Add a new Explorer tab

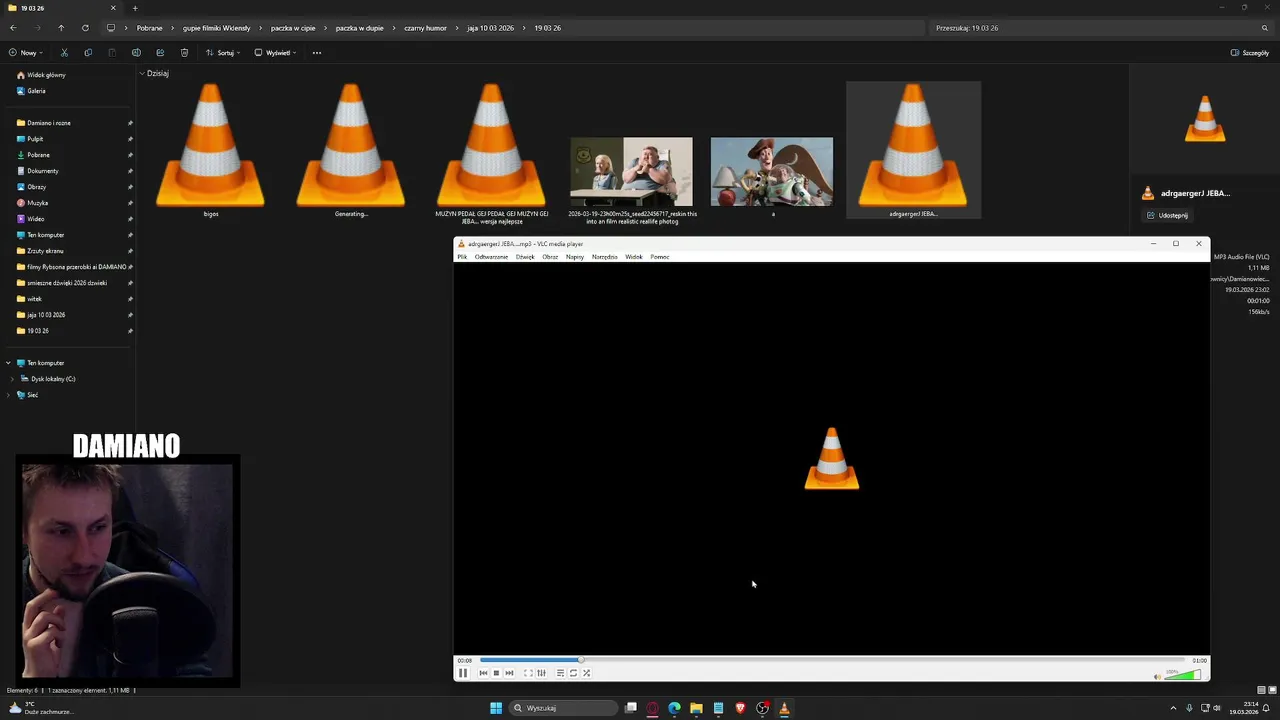(135, 8)
